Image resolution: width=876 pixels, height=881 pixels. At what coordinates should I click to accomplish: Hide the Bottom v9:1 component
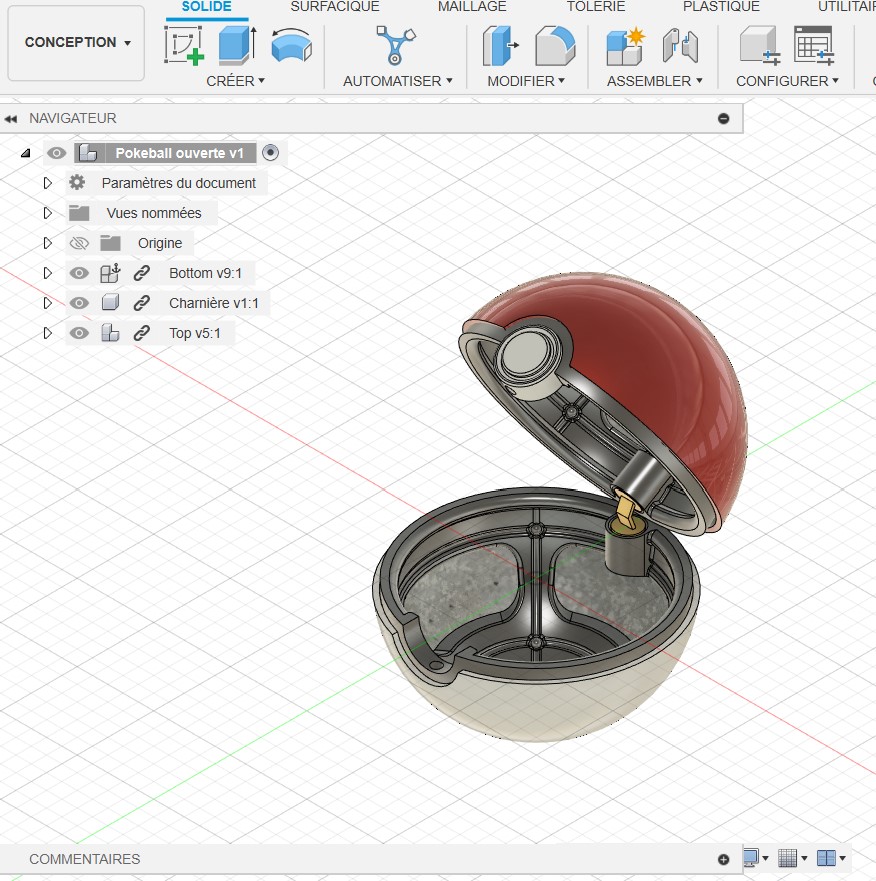(79, 273)
